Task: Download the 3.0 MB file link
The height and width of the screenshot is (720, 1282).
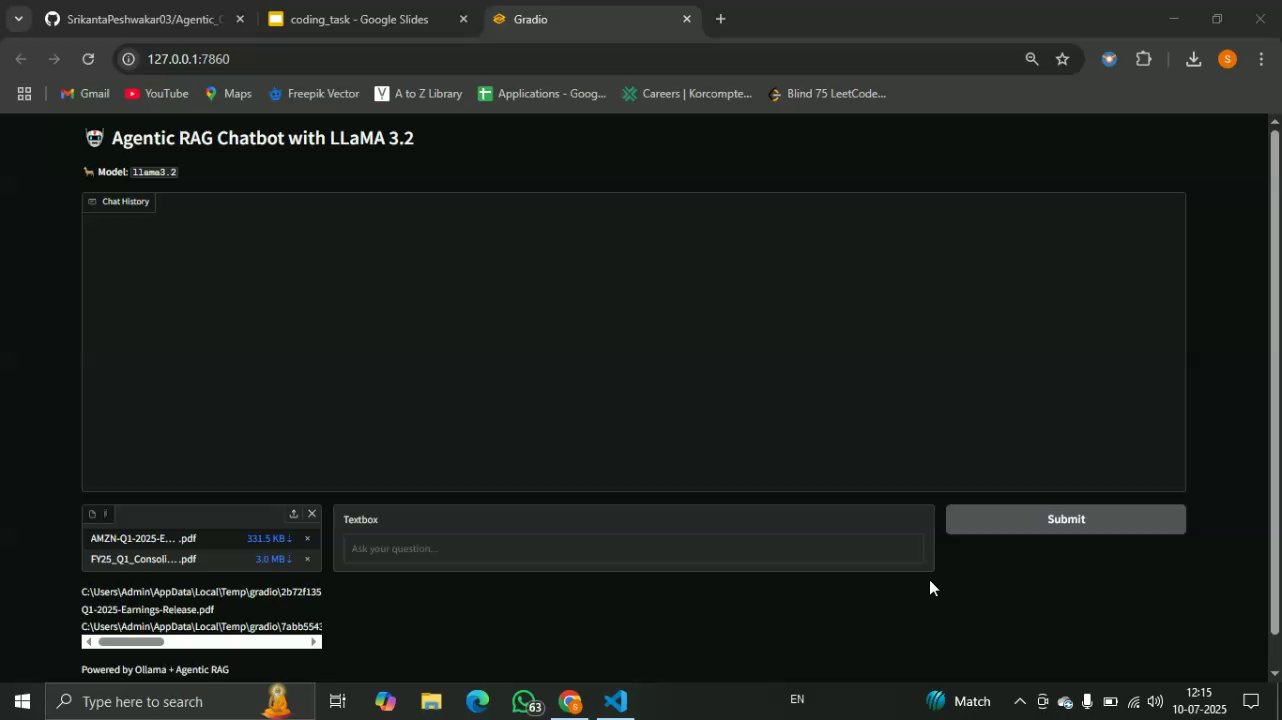Action: click(274, 560)
